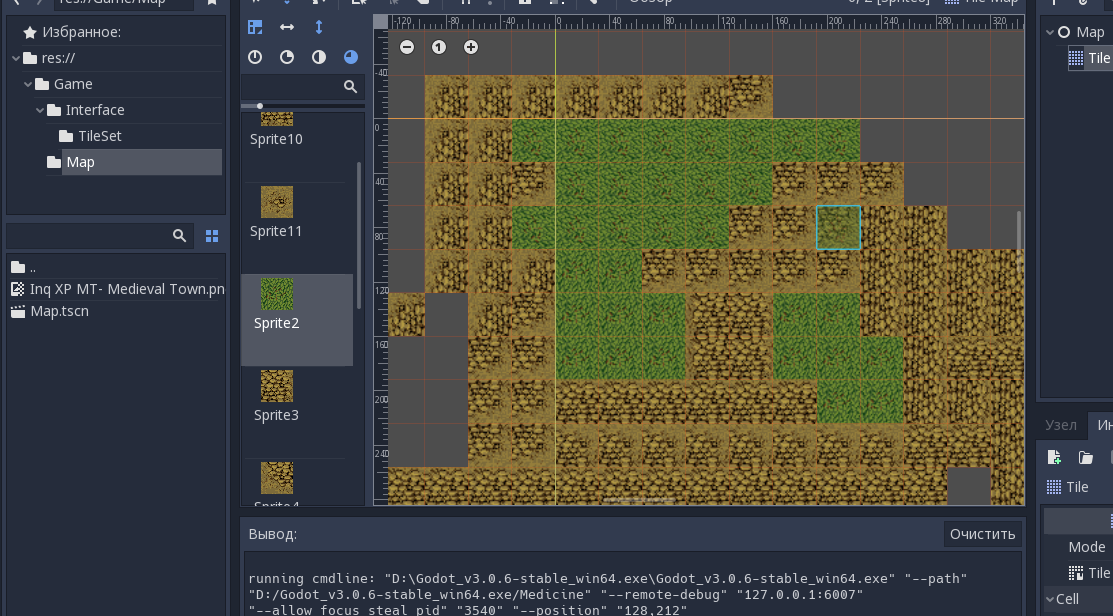Image resolution: width=1113 pixels, height=616 pixels.
Task: Set tile rotation to 270 degrees
Action: click(351, 57)
